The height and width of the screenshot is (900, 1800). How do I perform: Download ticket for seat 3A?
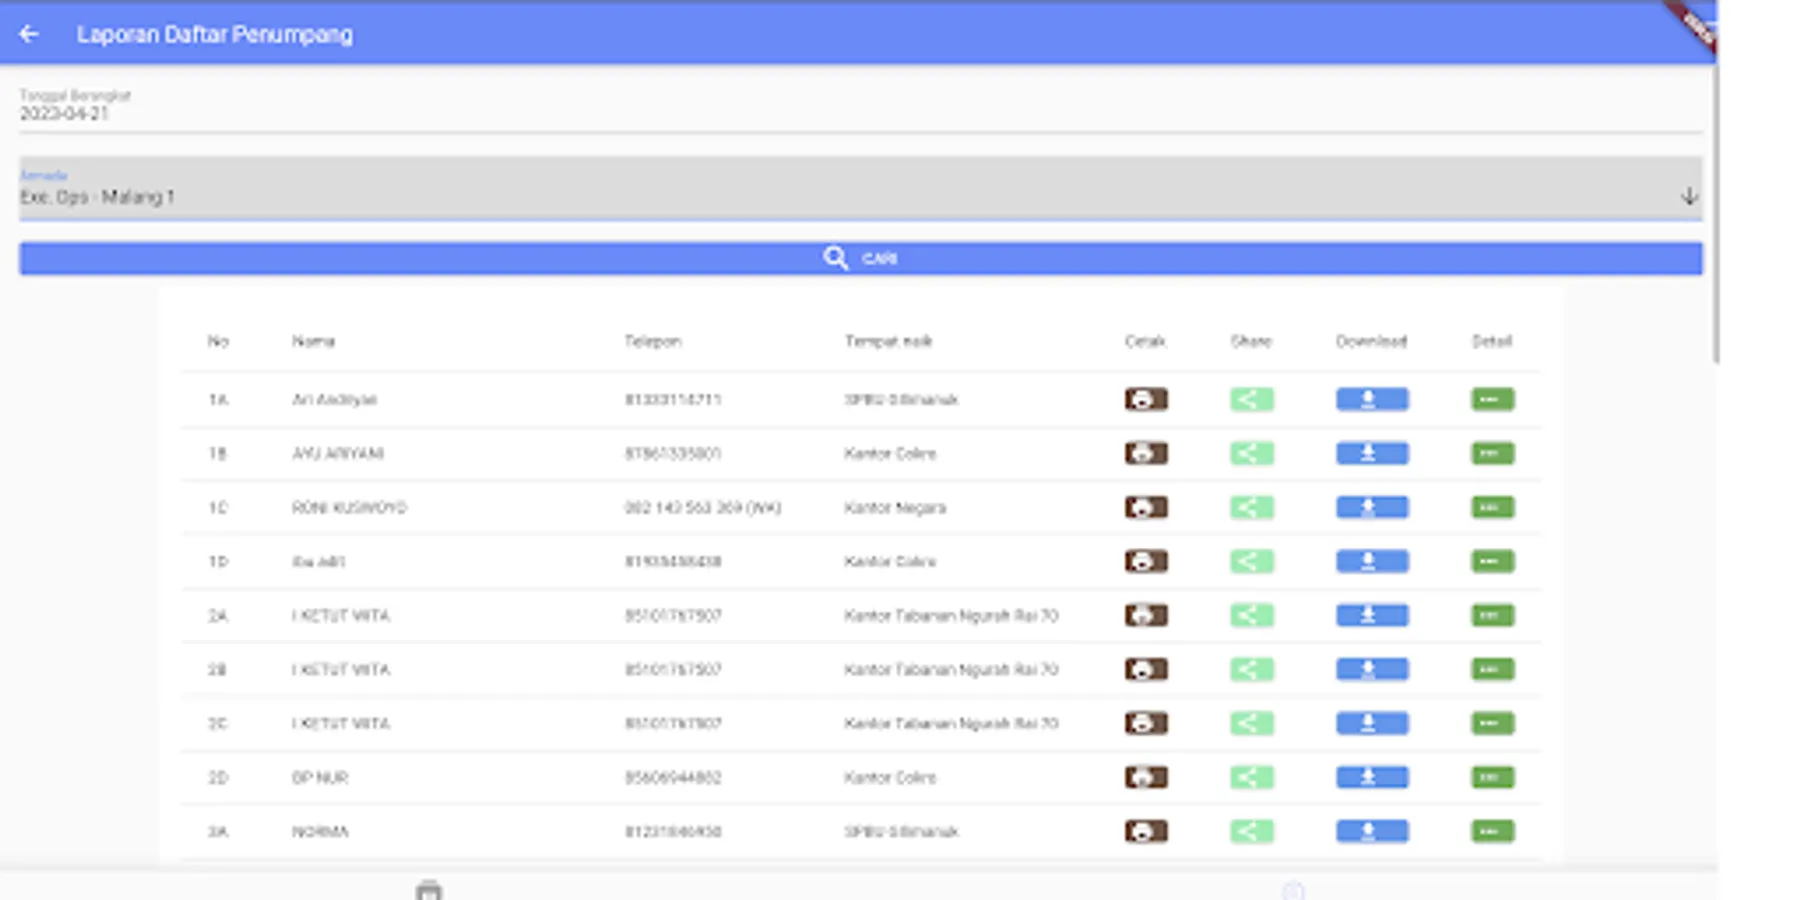click(x=1372, y=832)
